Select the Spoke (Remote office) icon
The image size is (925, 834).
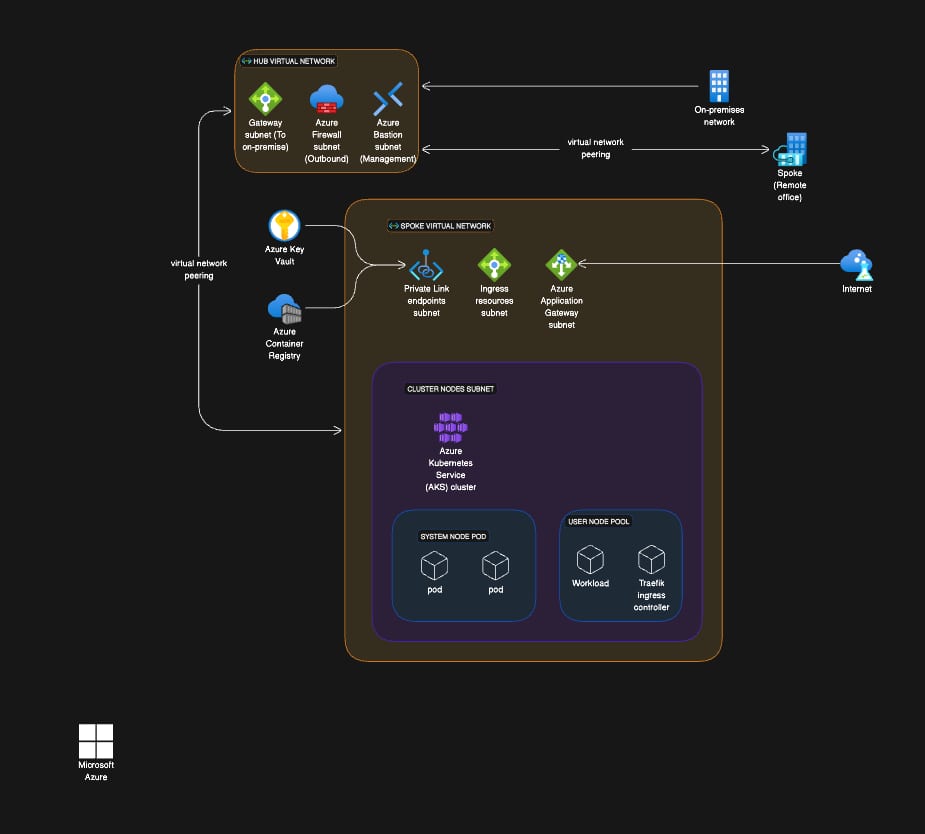pyautogui.click(x=790, y=149)
